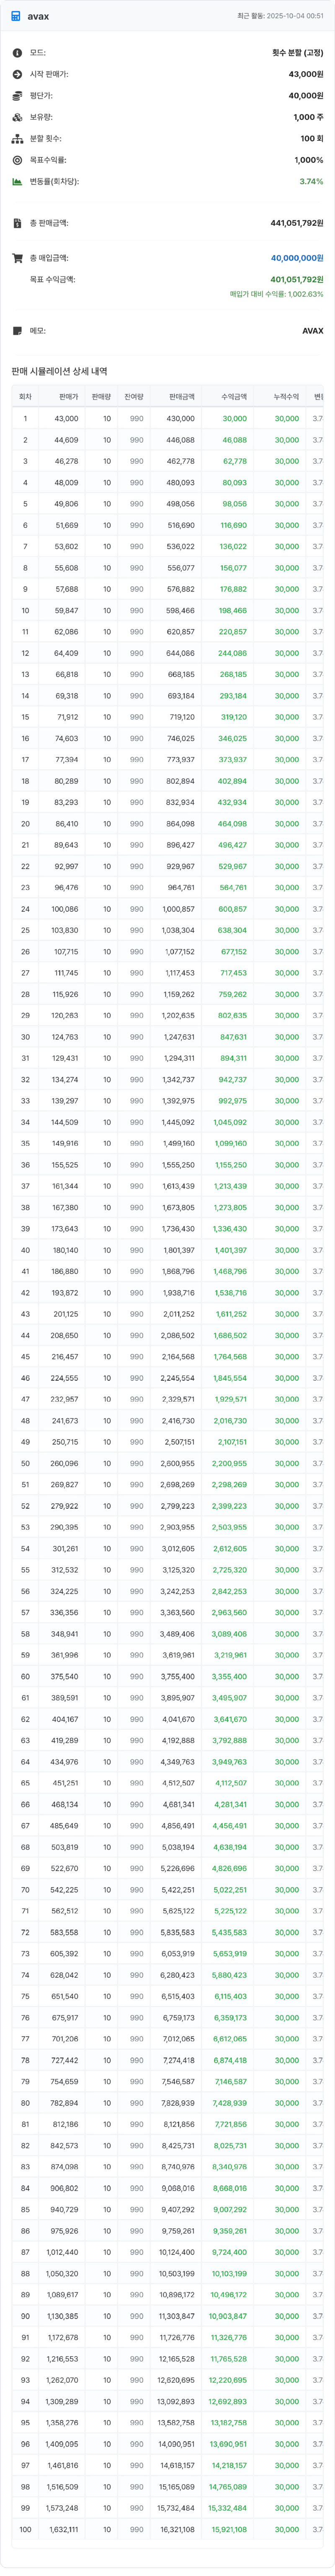Select the 401,051,792원 target profit value
Viewport: 335px width, 2576px height.
tap(296, 280)
